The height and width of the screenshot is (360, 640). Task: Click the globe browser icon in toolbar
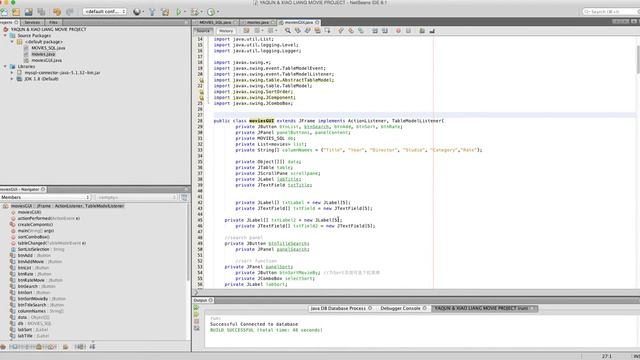tap(136, 12)
